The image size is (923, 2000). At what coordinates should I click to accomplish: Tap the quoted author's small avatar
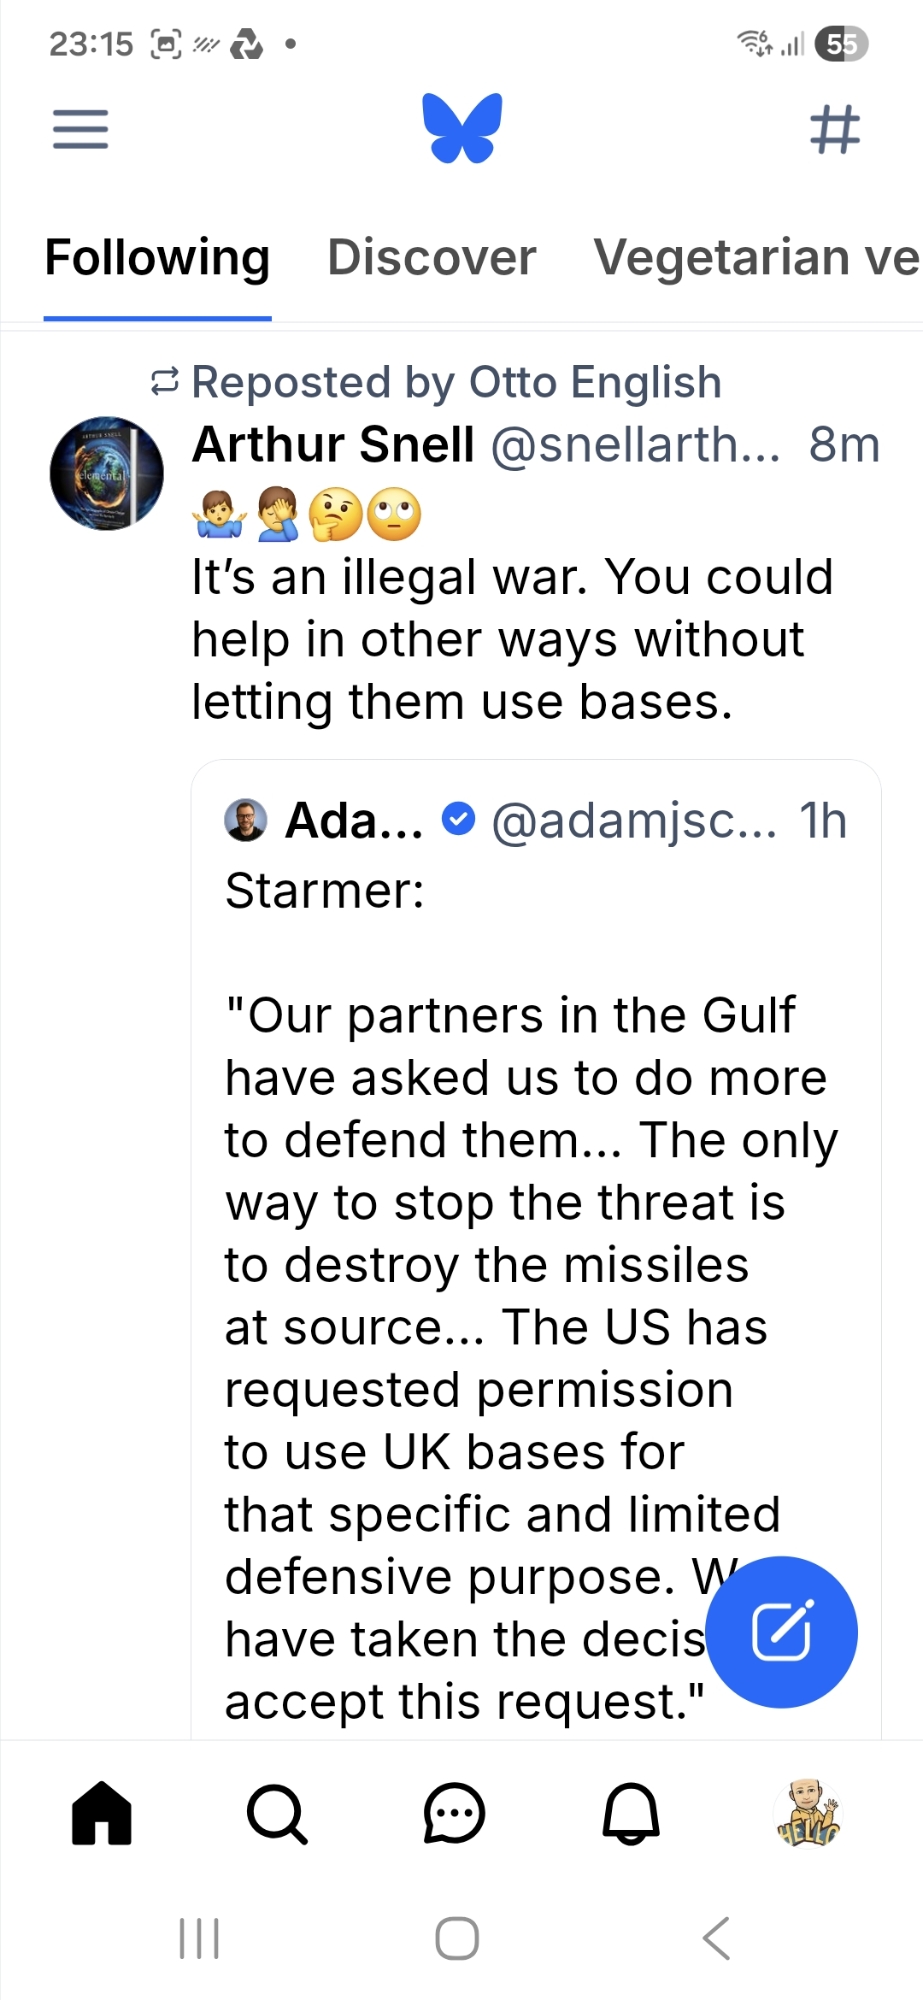[x=245, y=820]
